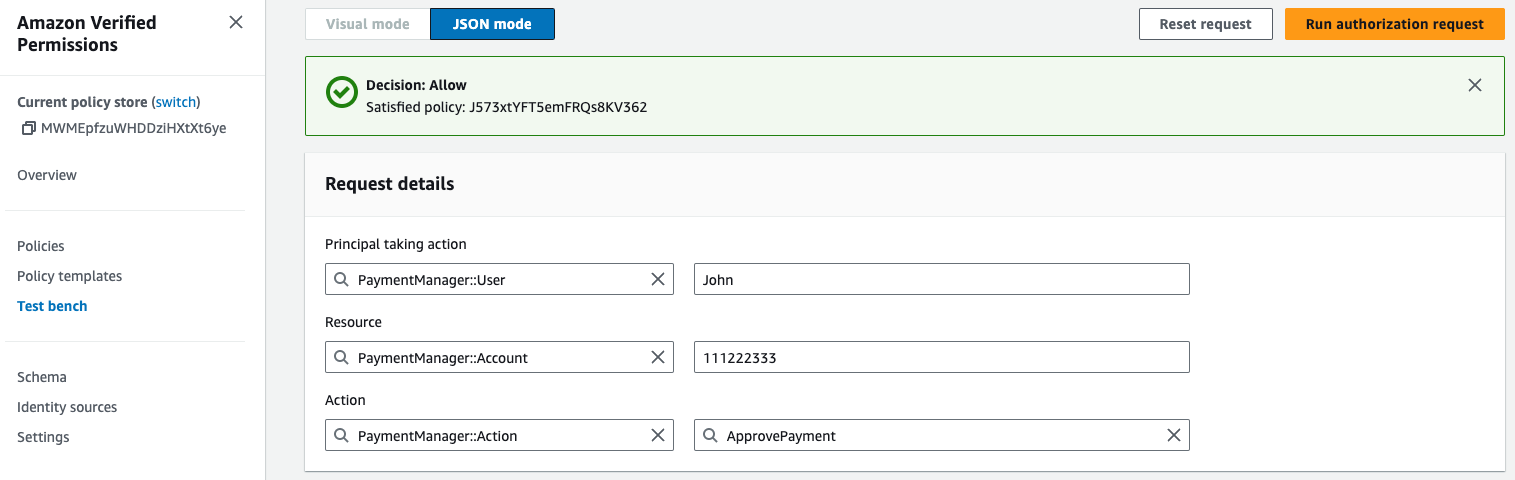Click green success checkmark icon
This screenshot has width=1515, height=480.
pos(341,92)
